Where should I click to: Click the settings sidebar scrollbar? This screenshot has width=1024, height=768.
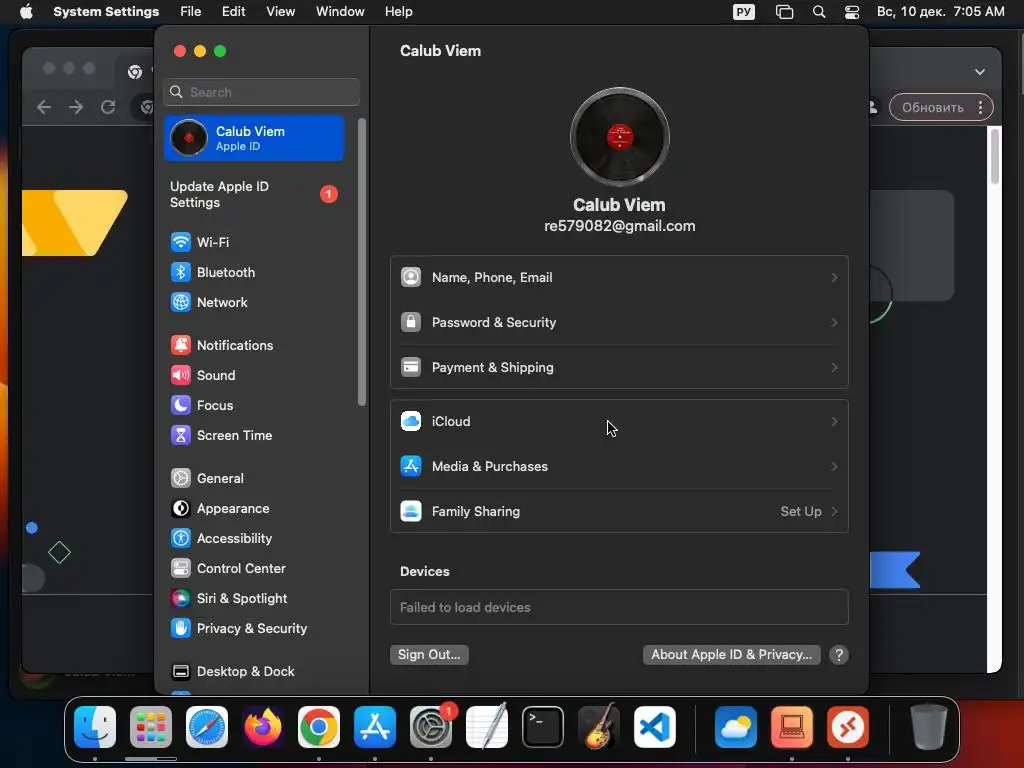tap(362, 262)
